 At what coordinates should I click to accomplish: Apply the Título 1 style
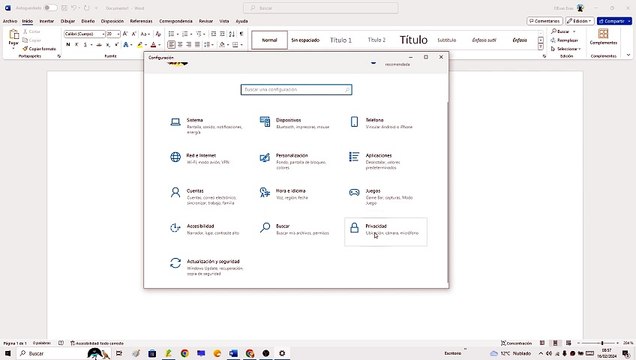coord(341,40)
